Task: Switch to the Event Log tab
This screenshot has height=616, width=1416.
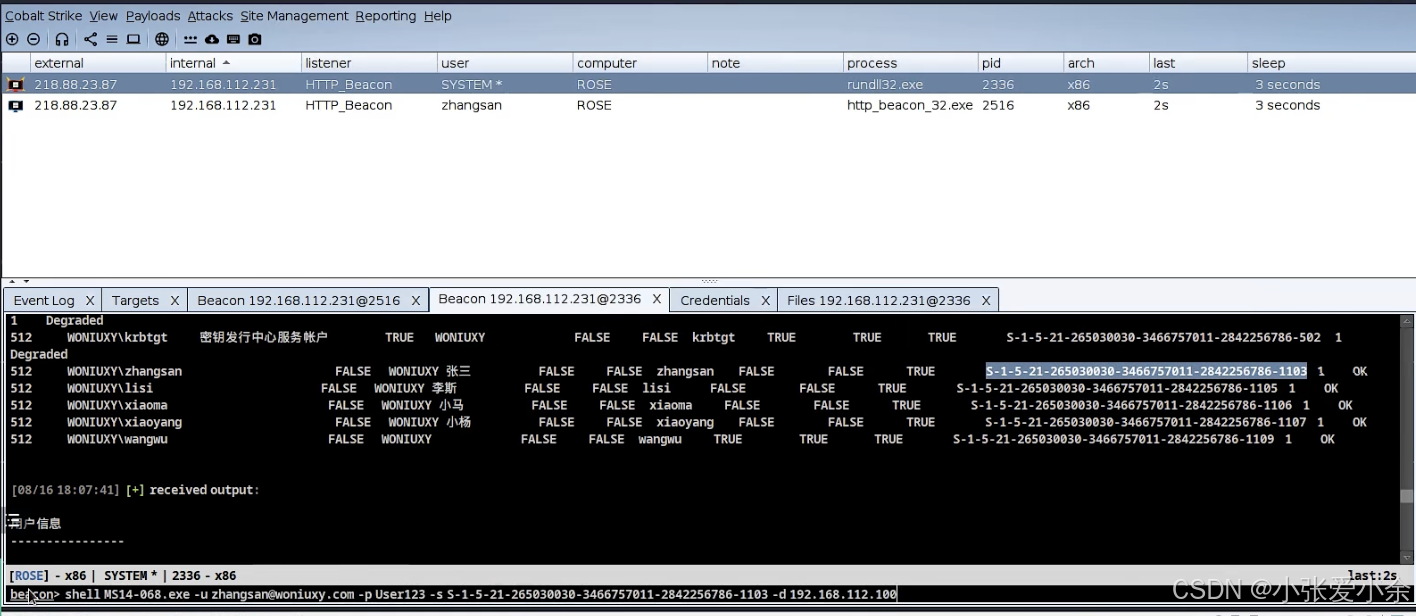Action: coord(44,300)
